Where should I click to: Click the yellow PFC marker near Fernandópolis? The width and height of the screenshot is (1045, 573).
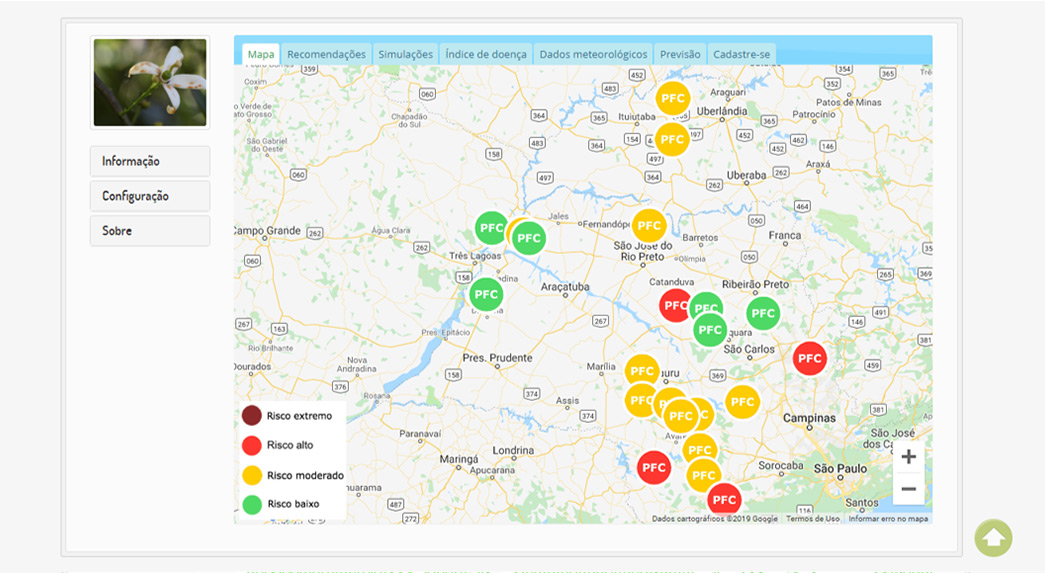[648, 226]
